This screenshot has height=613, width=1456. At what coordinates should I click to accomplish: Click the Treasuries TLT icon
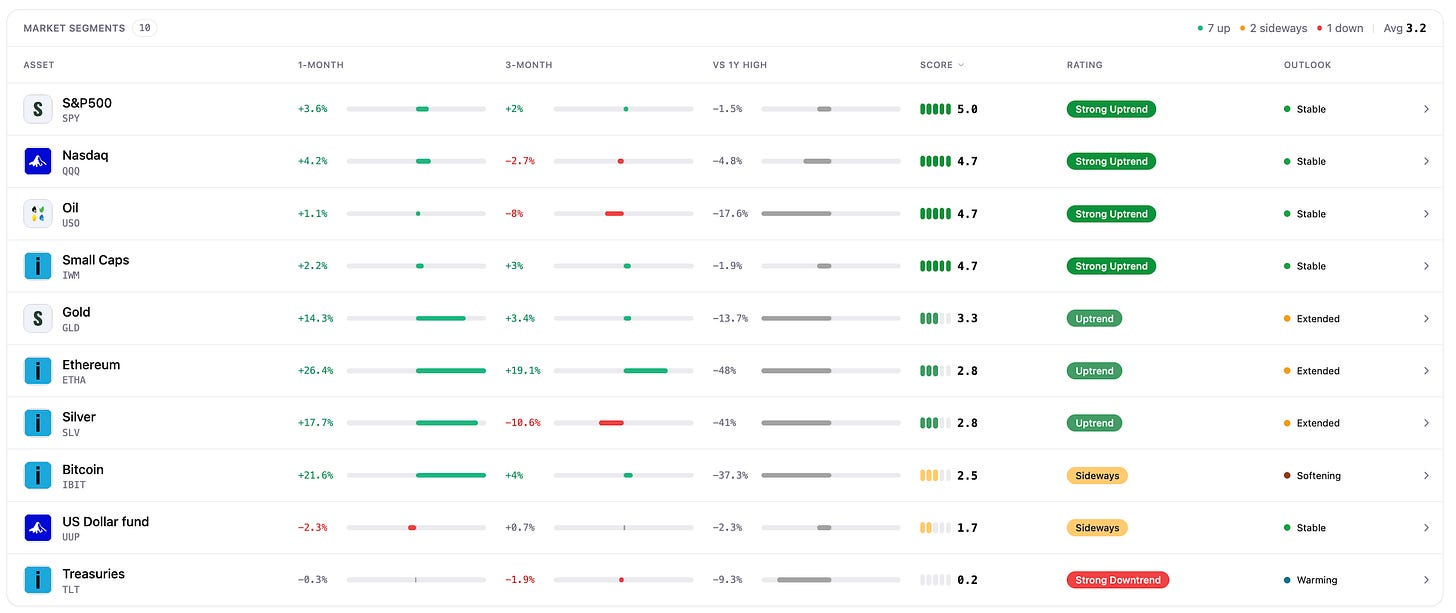pos(38,580)
